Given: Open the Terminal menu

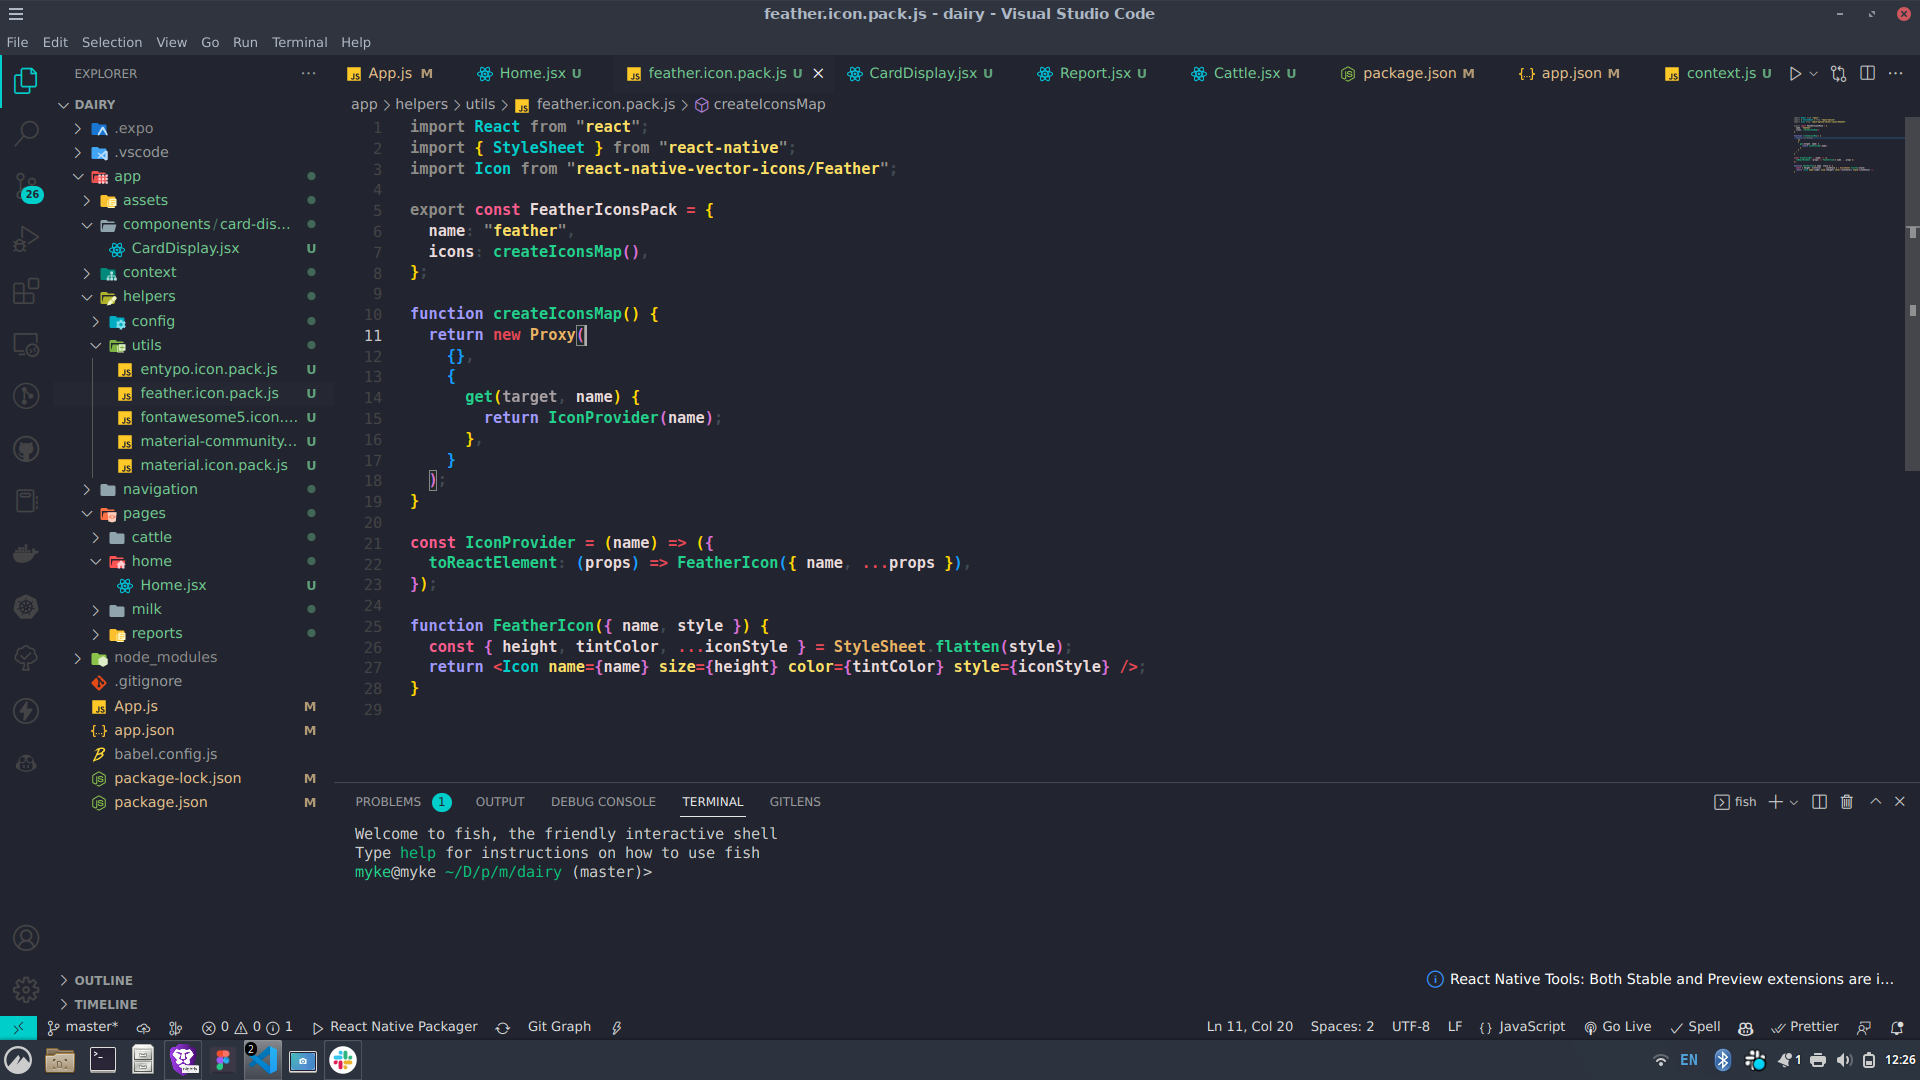Looking at the screenshot, I should 299,42.
